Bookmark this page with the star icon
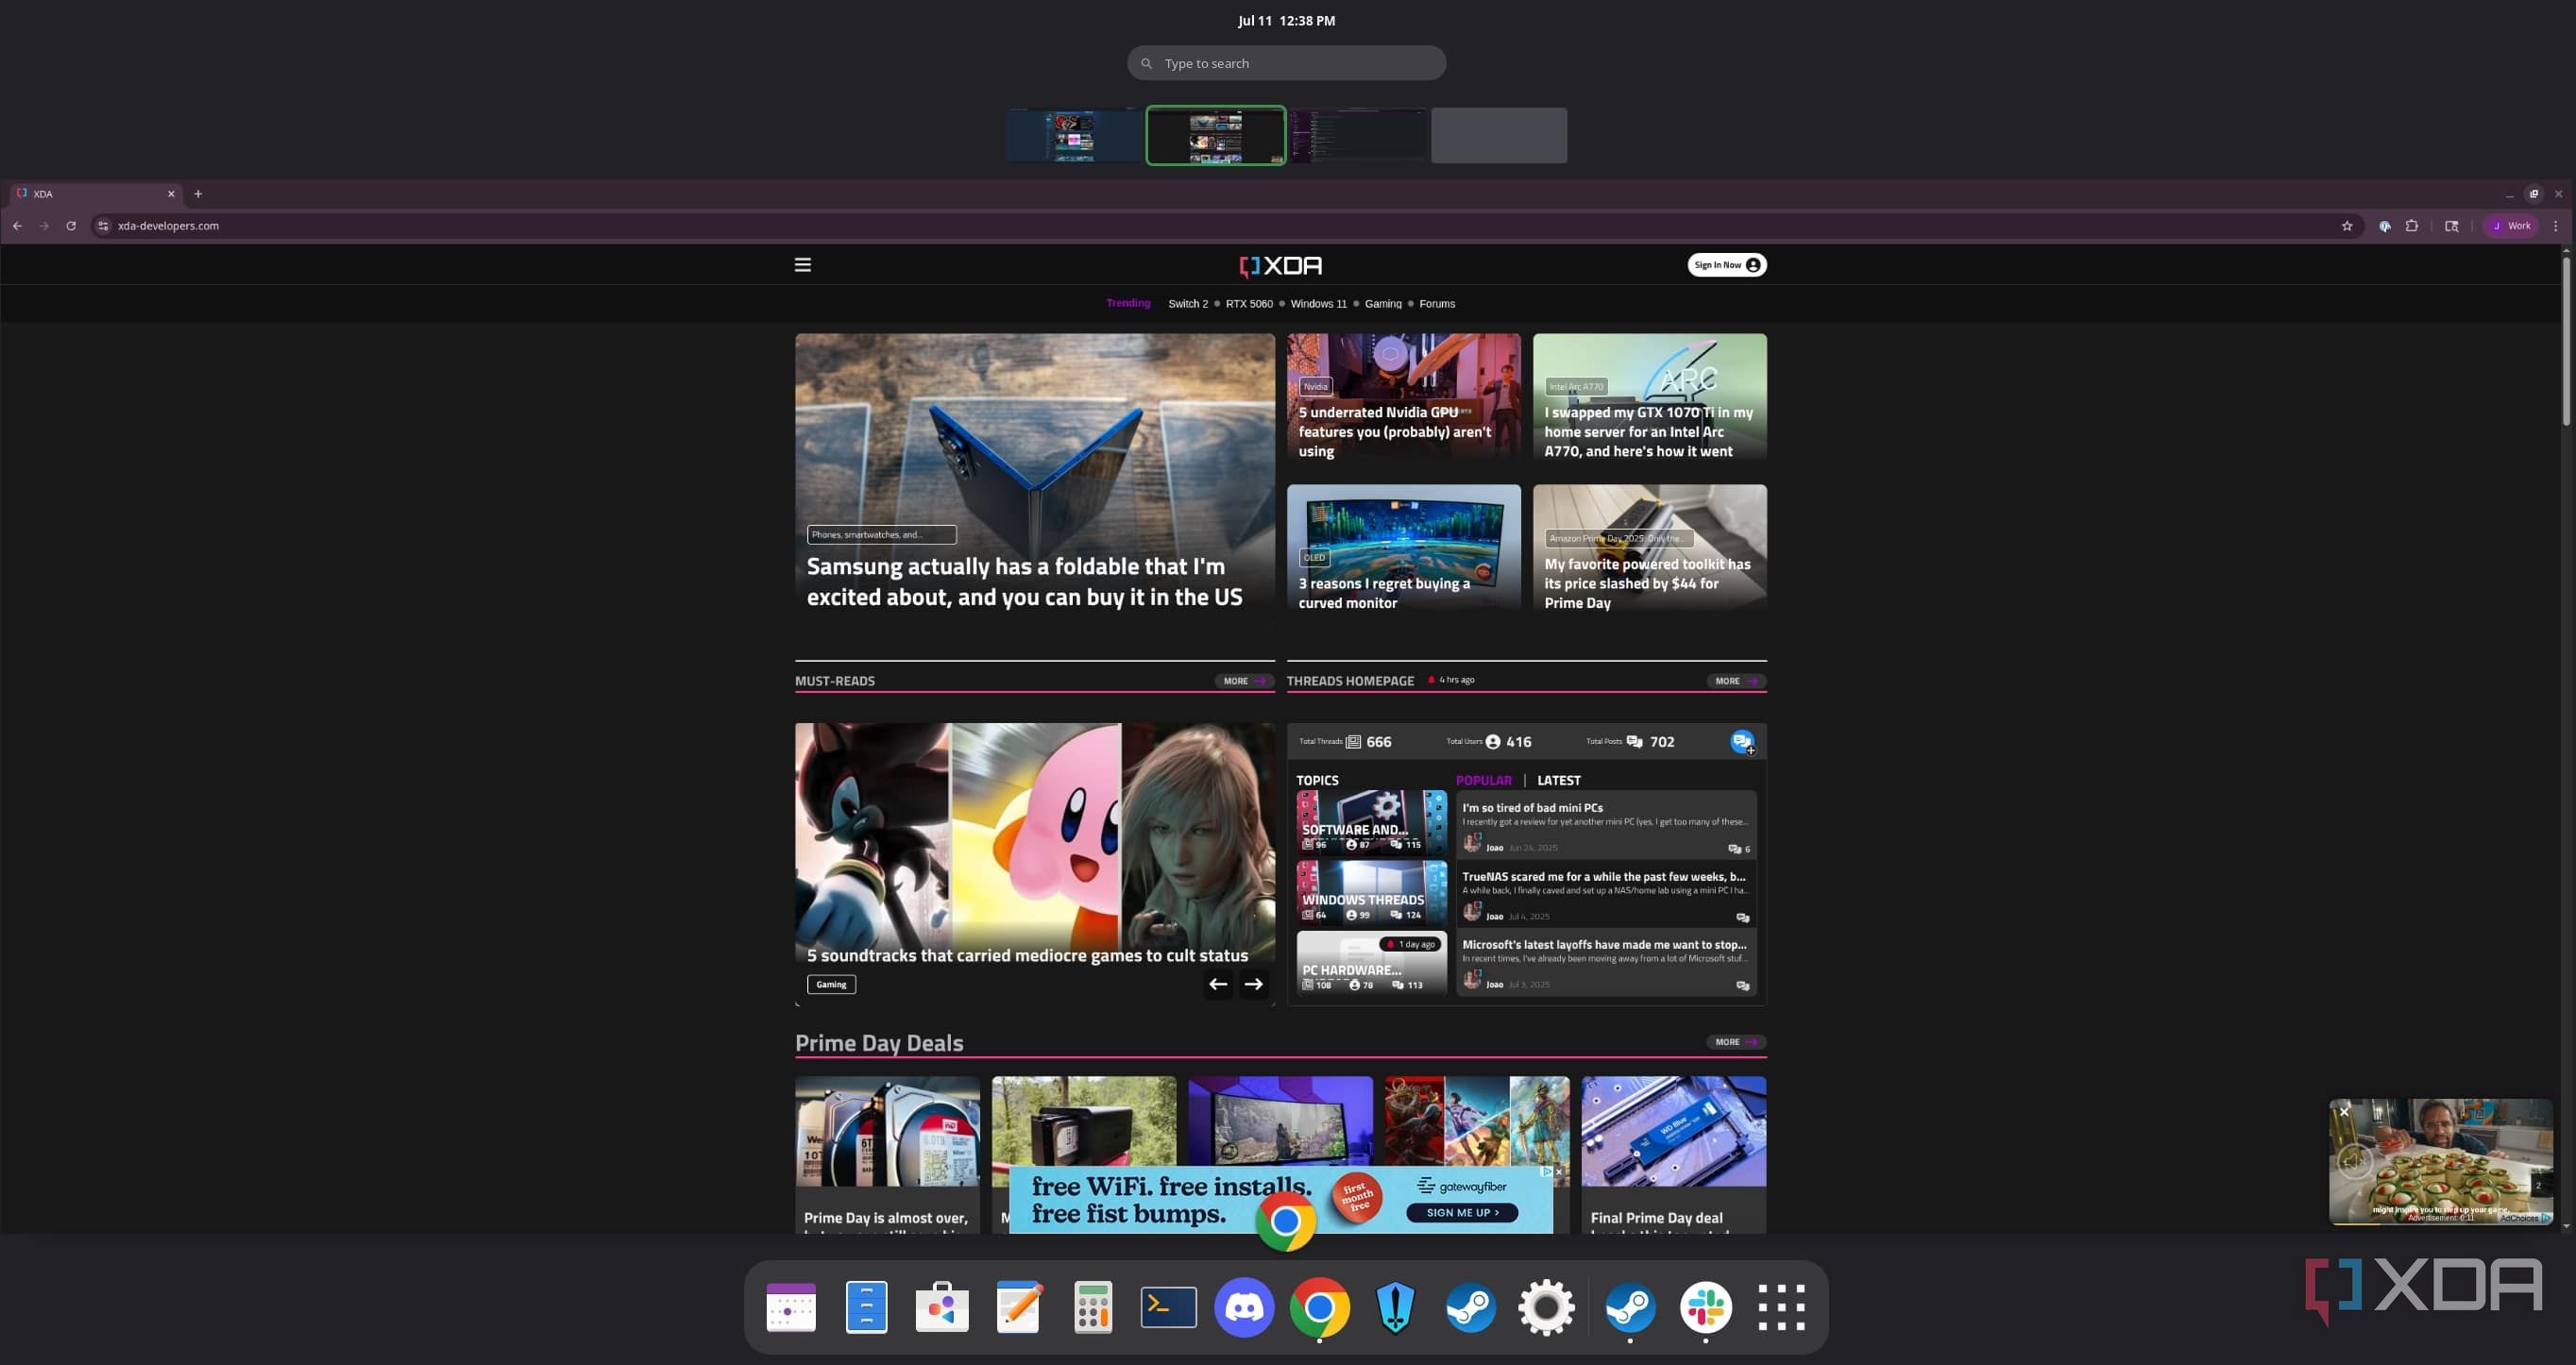2576x1365 pixels. [2347, 226]
